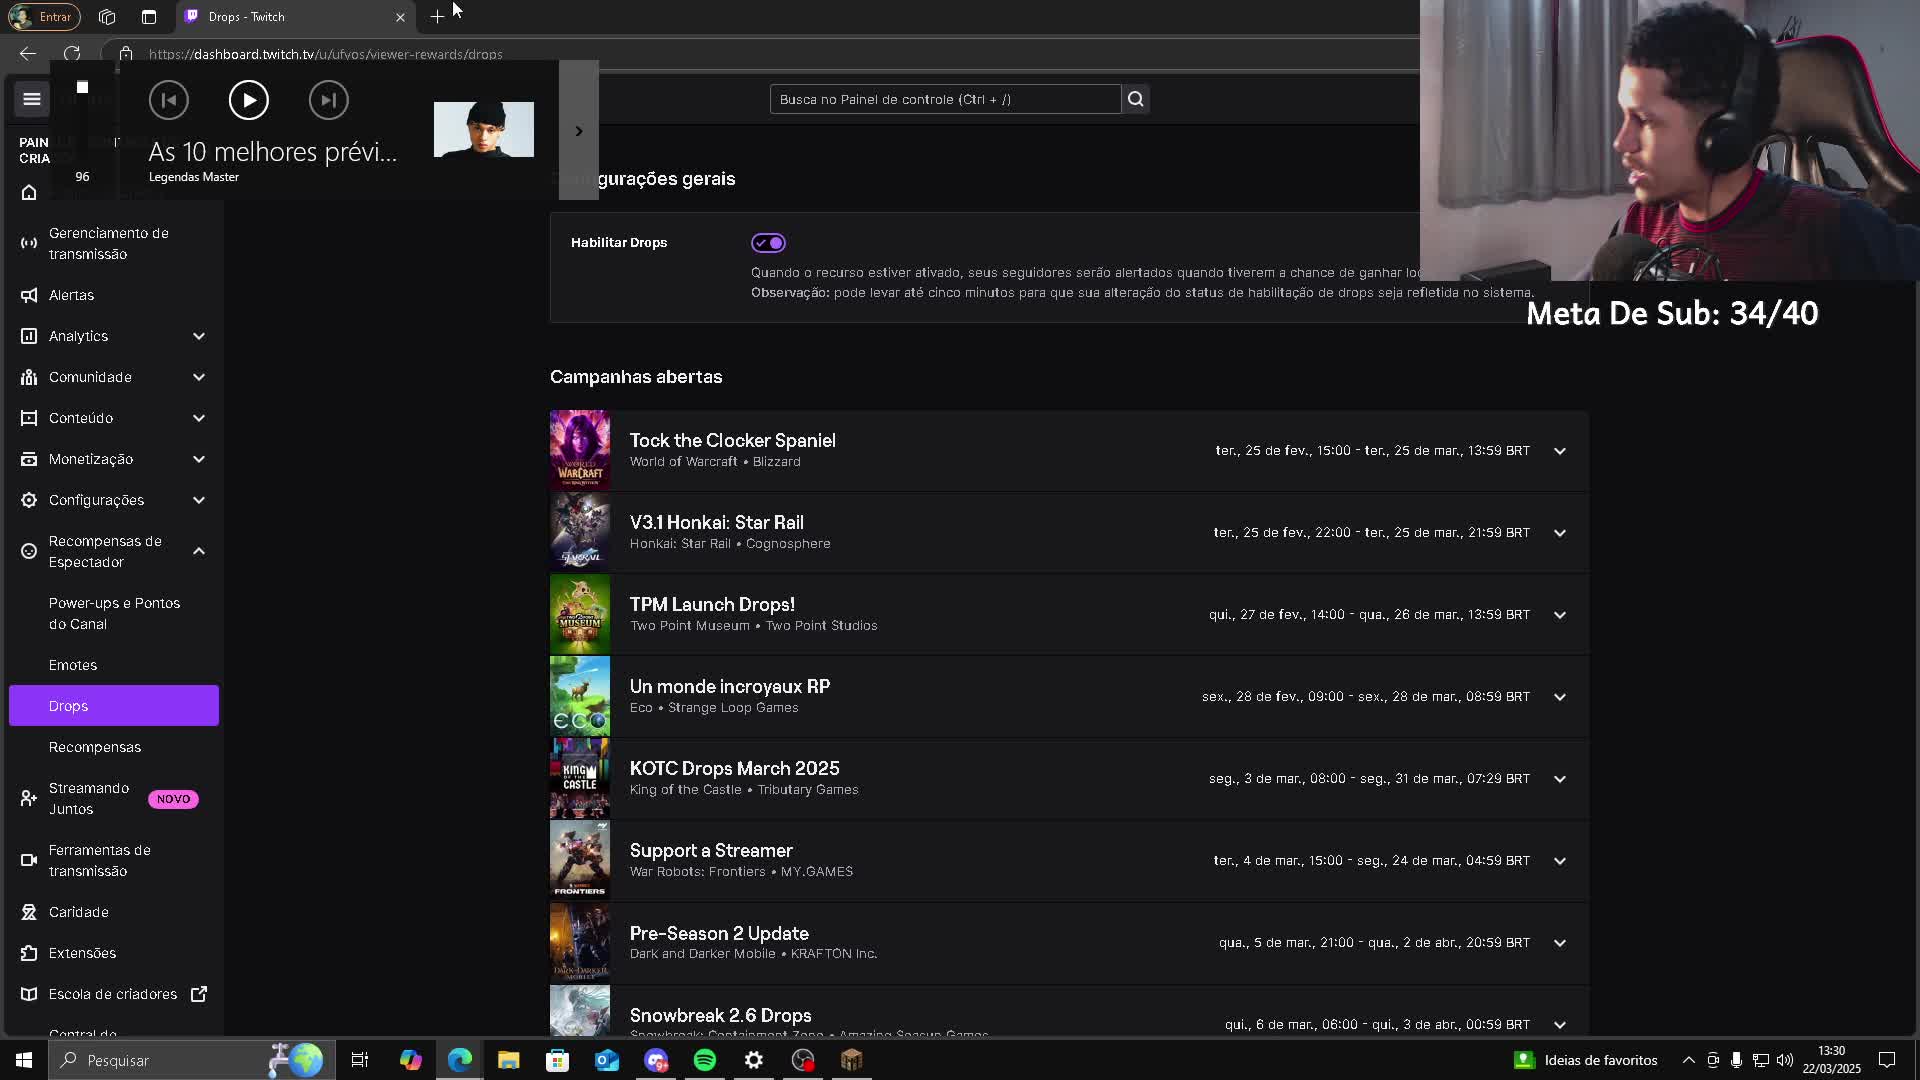Skip to previous track in media overlay

[169, 100]
